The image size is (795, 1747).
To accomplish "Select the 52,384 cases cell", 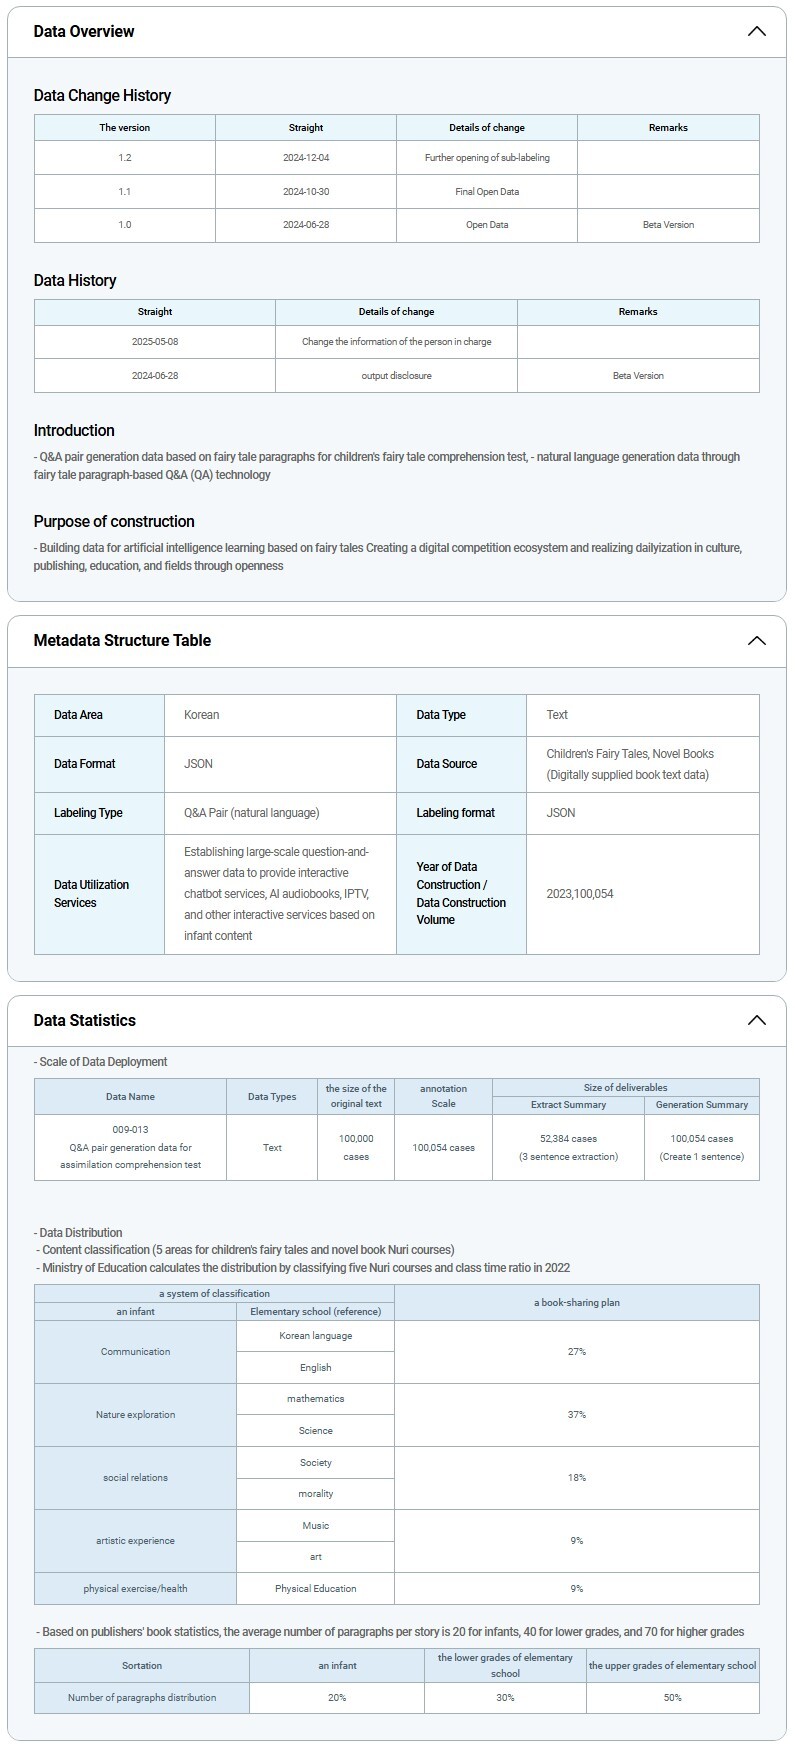I will 568,1147.
